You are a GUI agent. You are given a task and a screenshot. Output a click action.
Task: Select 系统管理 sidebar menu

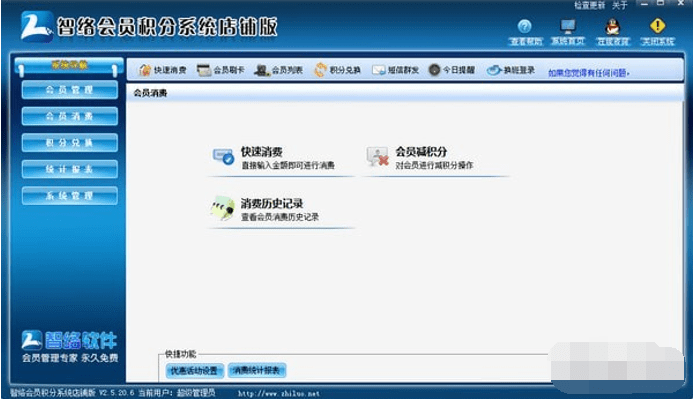click(70, 196)
